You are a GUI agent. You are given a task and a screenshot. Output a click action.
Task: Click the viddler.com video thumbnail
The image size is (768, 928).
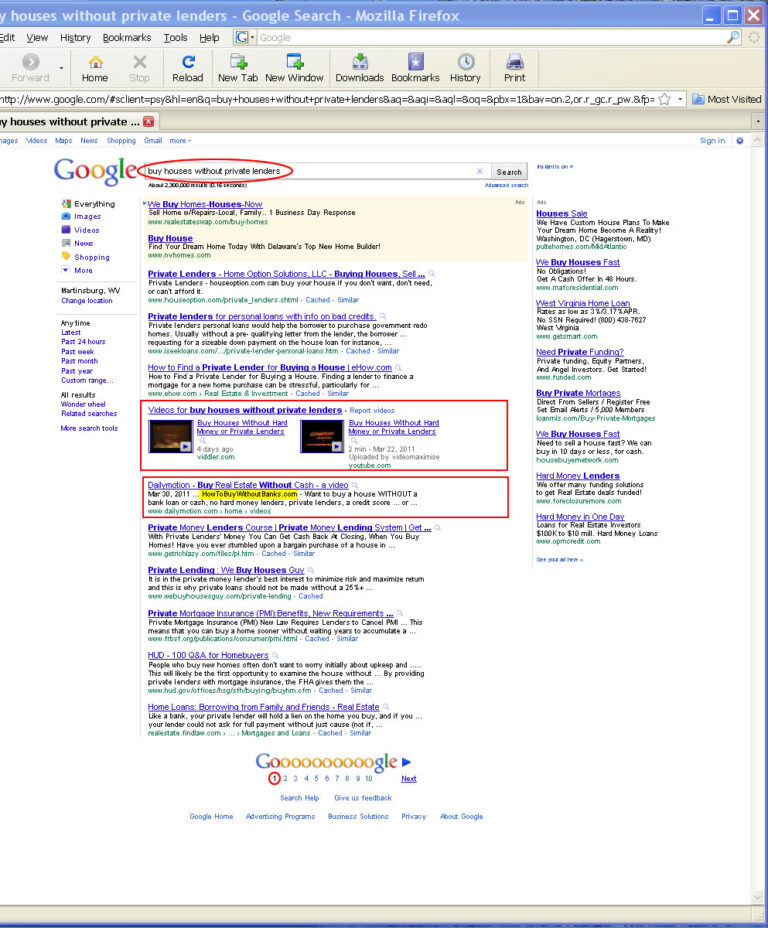(x=170, y=436)
